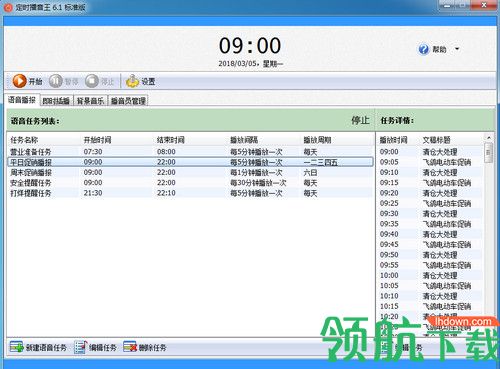Click the date 2018/03/05 星期一 text
500x369 pixels.
click(251, 64)
